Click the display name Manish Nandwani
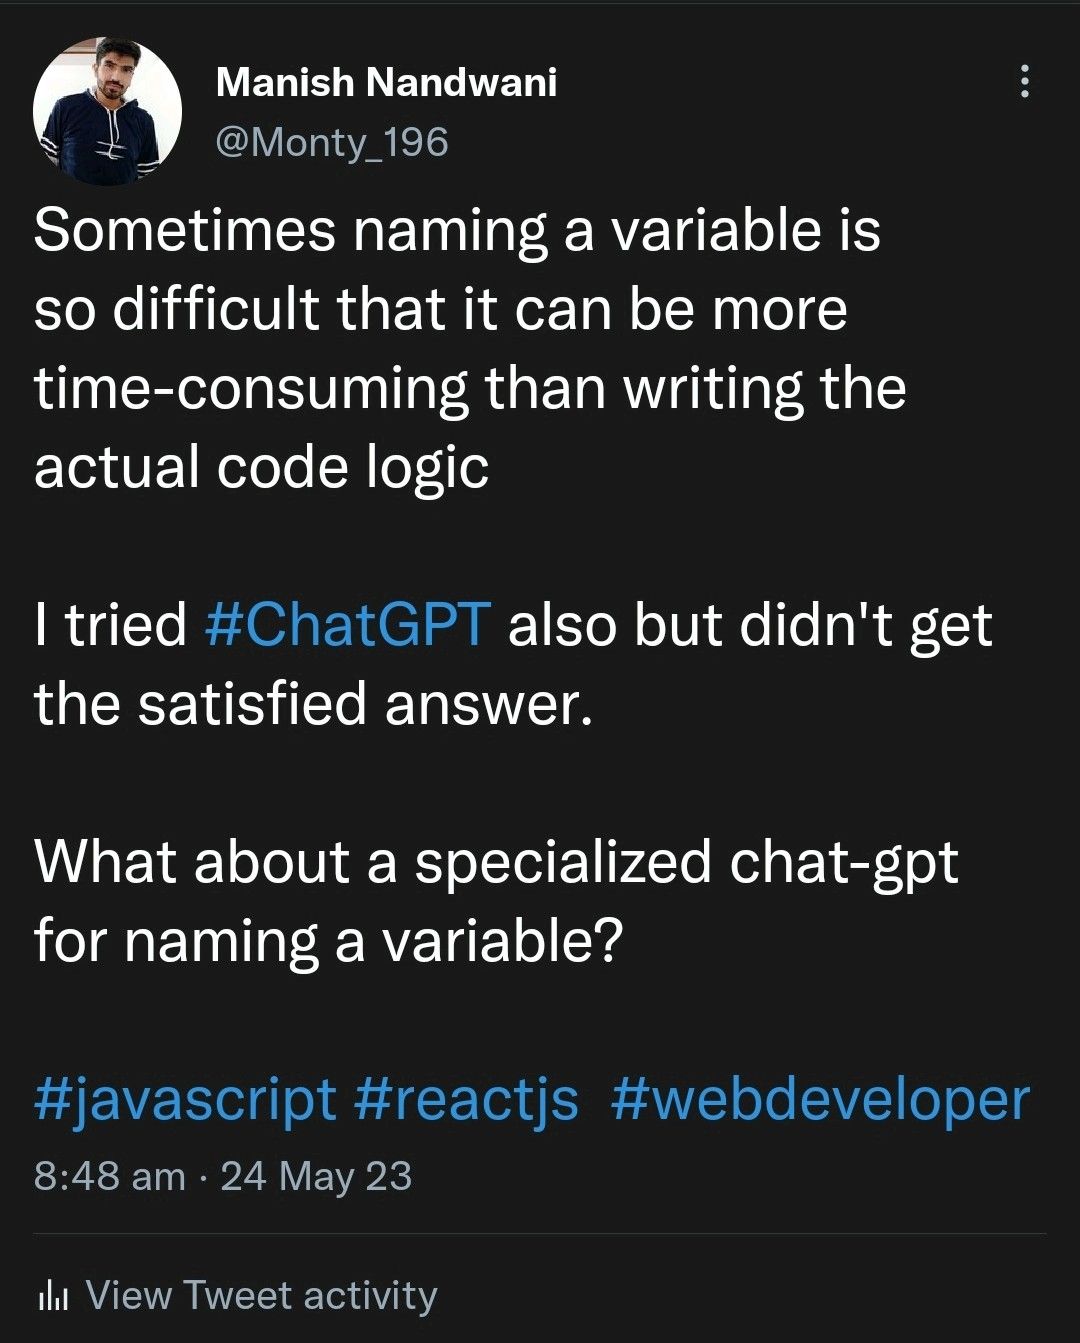Screen dimensions: 1080x1343 tap(386, 82)
